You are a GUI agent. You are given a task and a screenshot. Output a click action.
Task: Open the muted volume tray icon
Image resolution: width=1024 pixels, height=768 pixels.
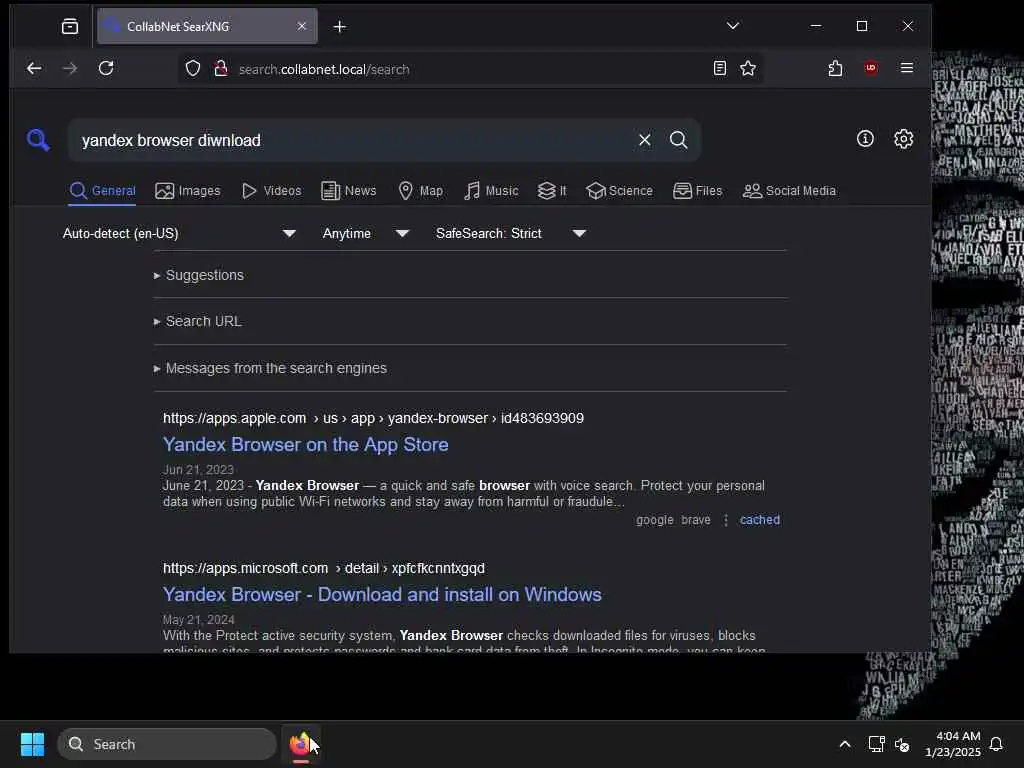[x=902, y=744]
